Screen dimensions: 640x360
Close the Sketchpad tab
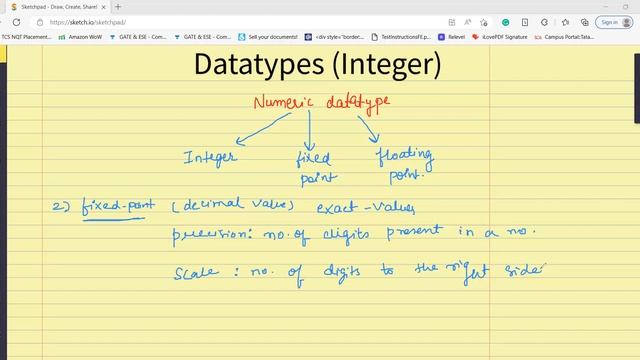[103, 7]
